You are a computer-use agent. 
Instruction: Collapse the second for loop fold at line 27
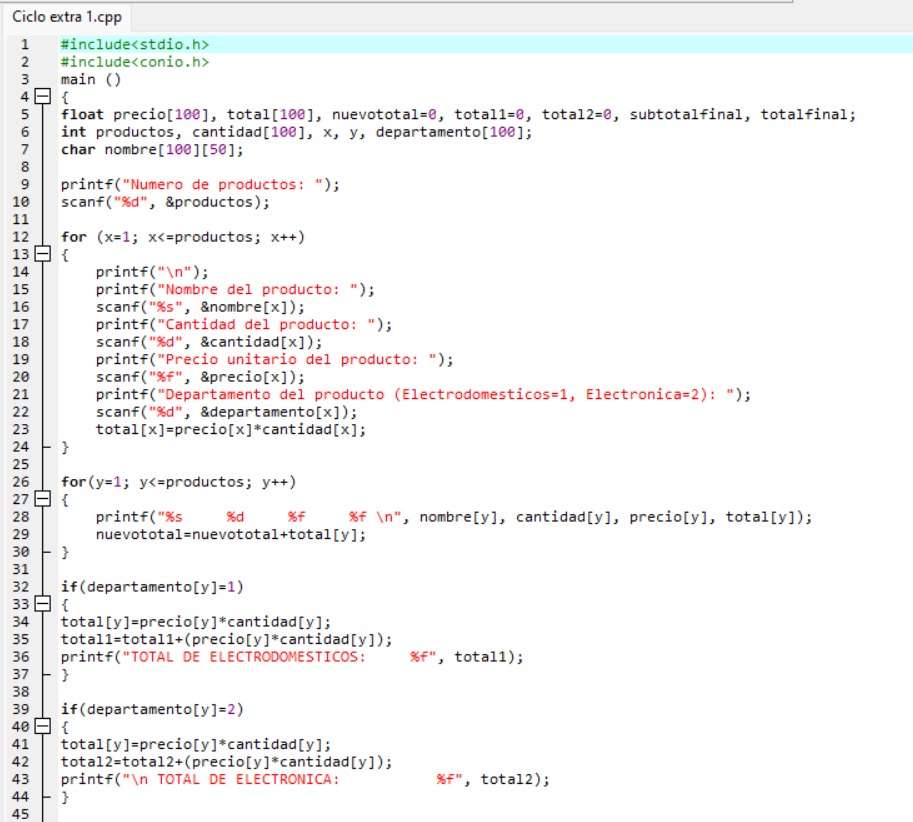click(42, 500)
